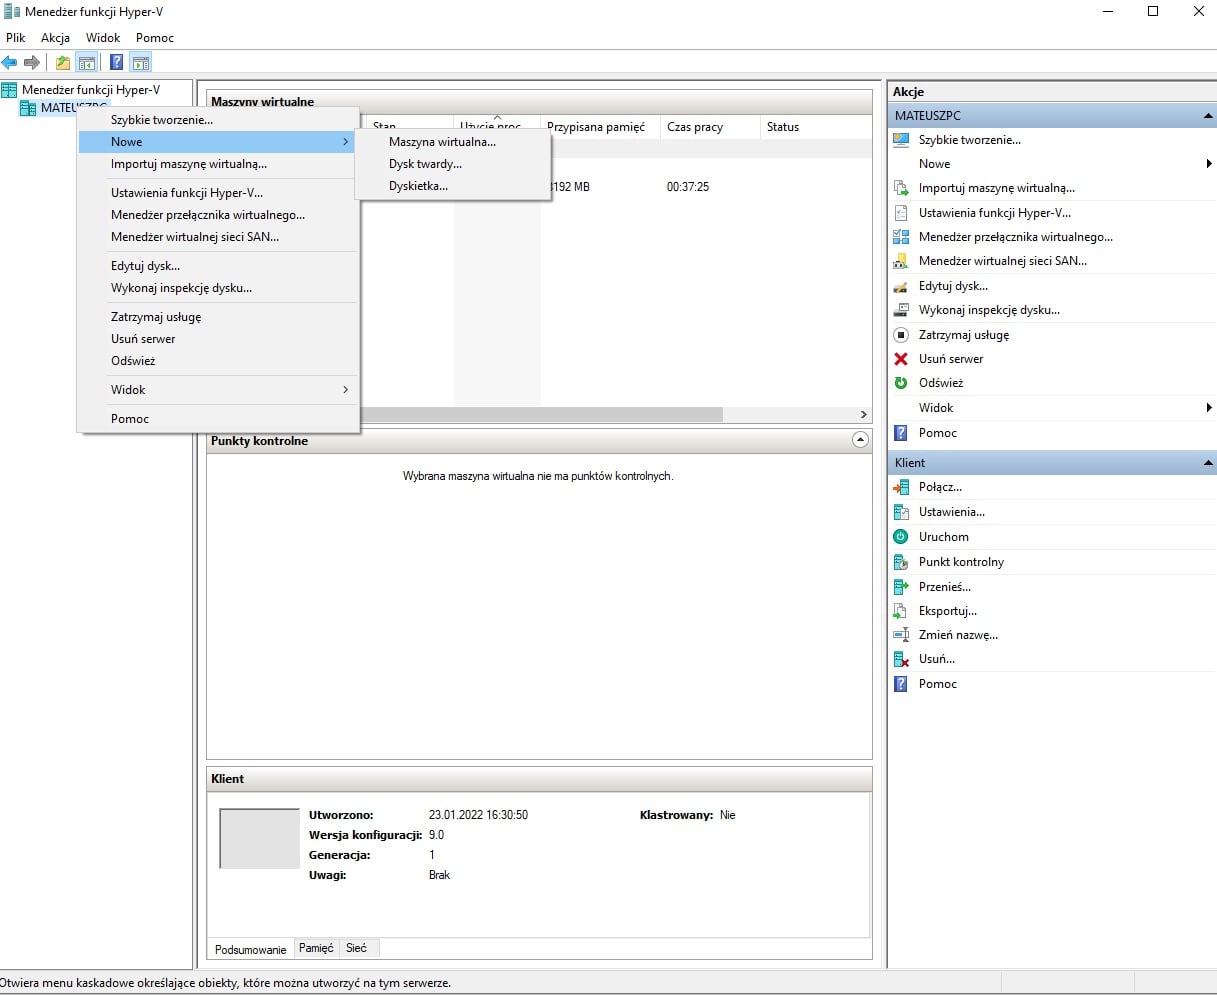Click the Przenieś icon in Klient actions
Image resolution: width=1217 pixels, height=995 pixels.
pyautogui.click(x=901, y=587)
